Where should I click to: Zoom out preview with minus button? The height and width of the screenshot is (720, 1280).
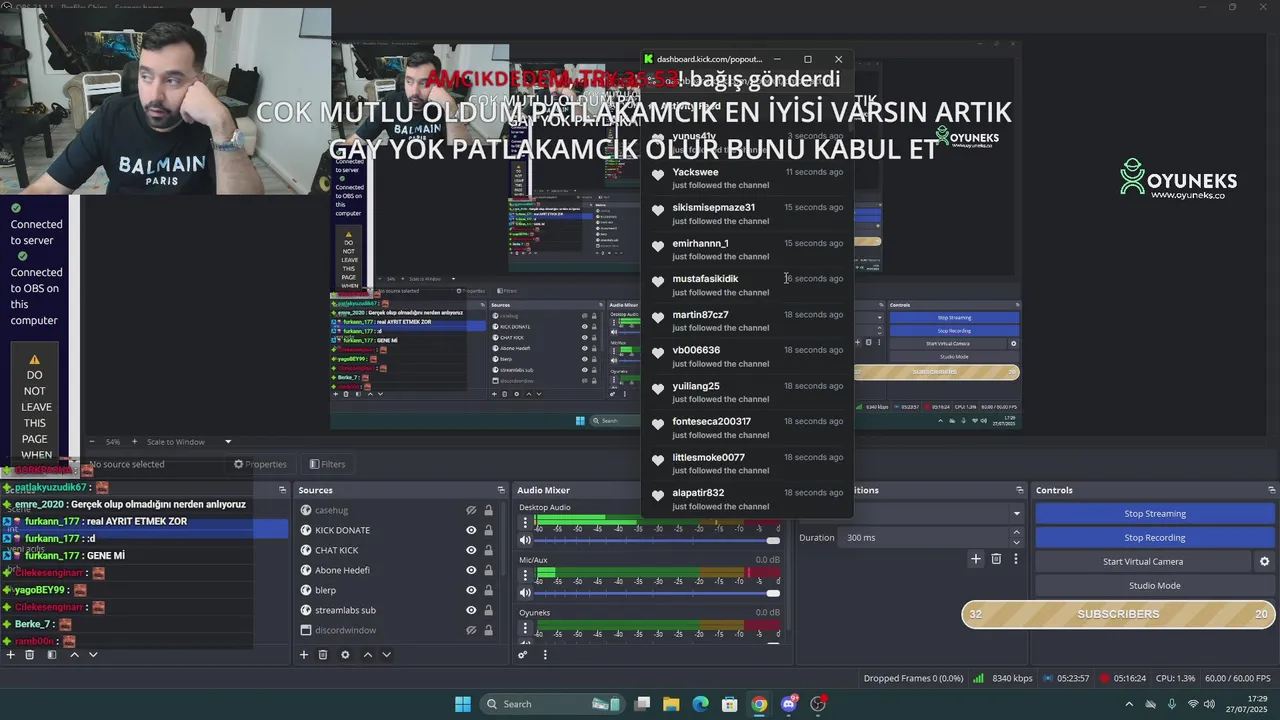92,442
